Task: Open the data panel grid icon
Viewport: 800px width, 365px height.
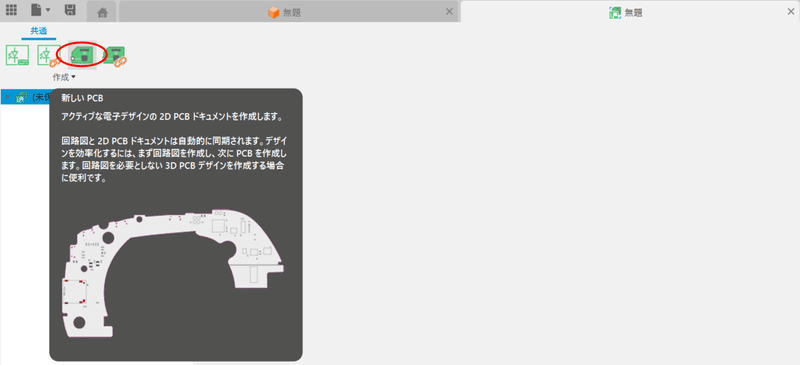Action: point(11,10)
